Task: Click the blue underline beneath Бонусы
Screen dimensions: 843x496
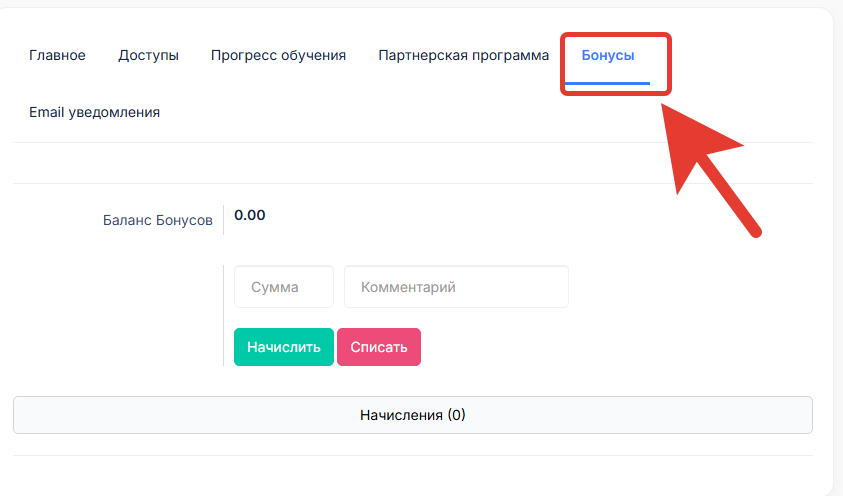Action: (x=607, y=83)
